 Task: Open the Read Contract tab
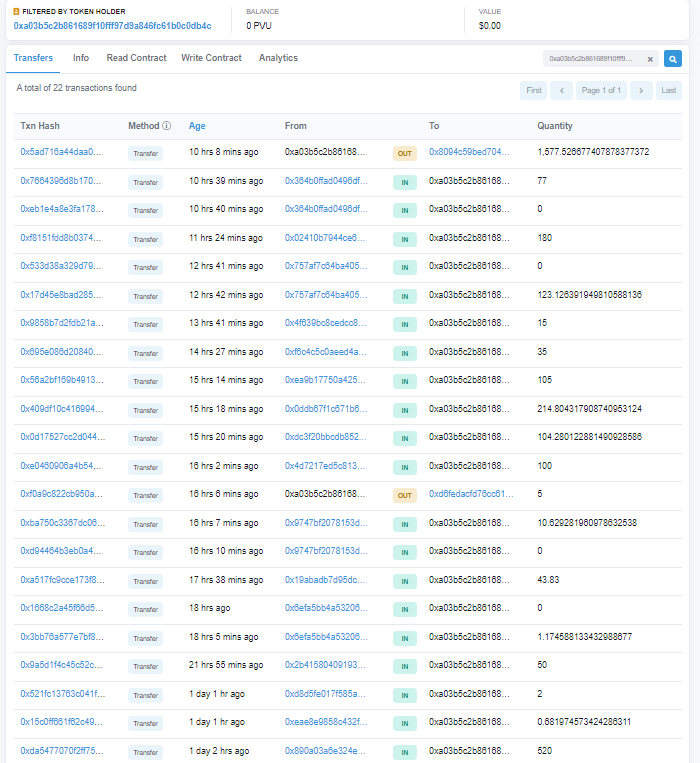(136, 58)
